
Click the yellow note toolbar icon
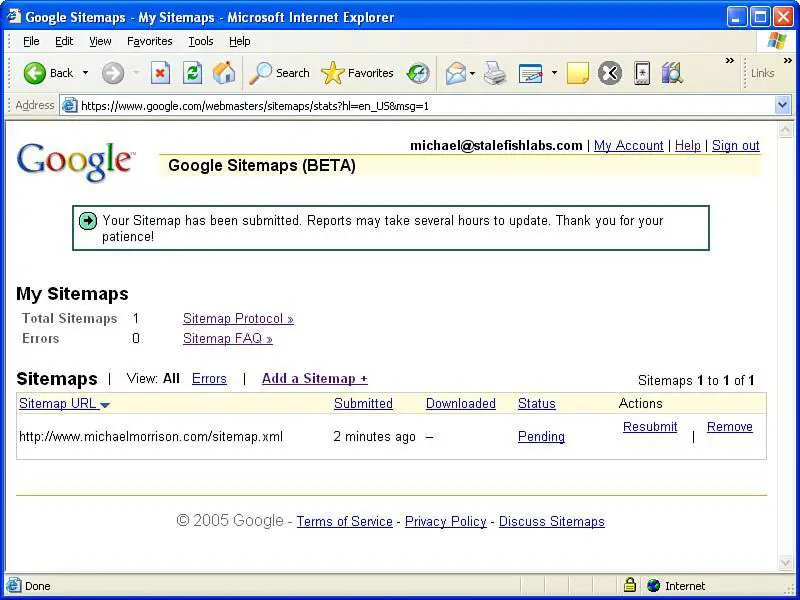(x=578, y=73)
